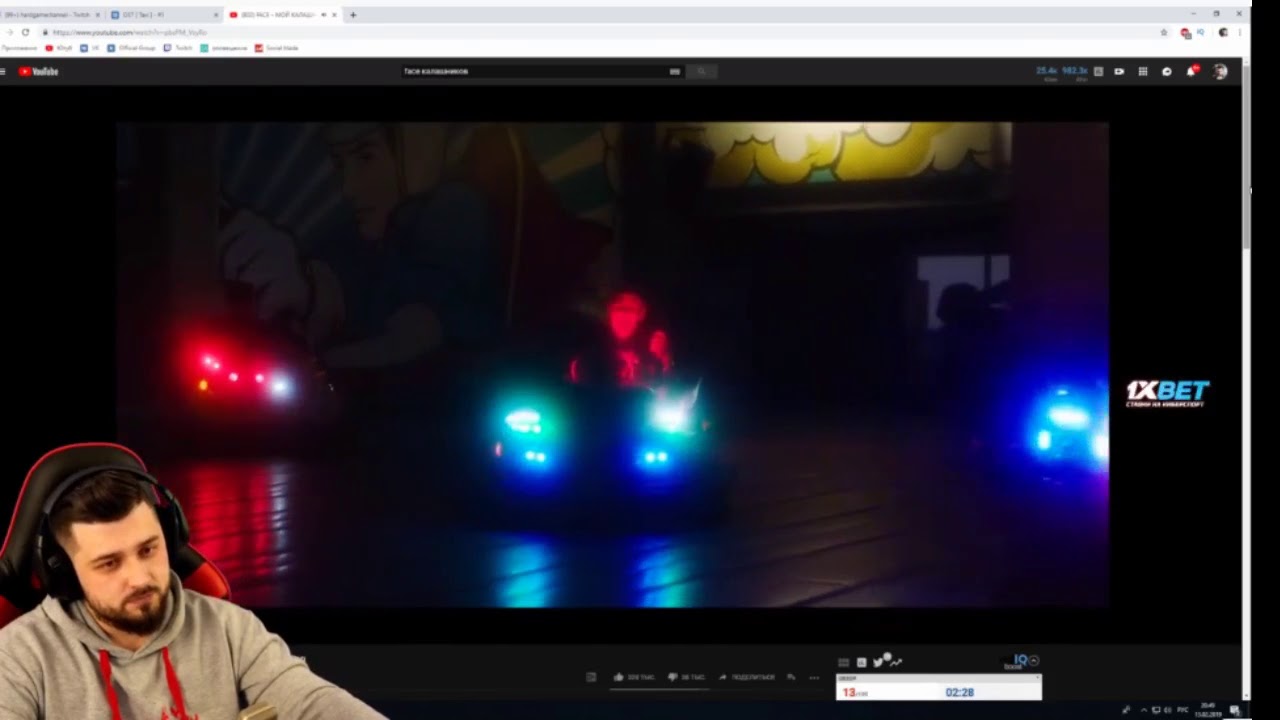Close the YouTube browser tab
The image size is (1280, 720).
pyautogui.click(x=334, y=15)
